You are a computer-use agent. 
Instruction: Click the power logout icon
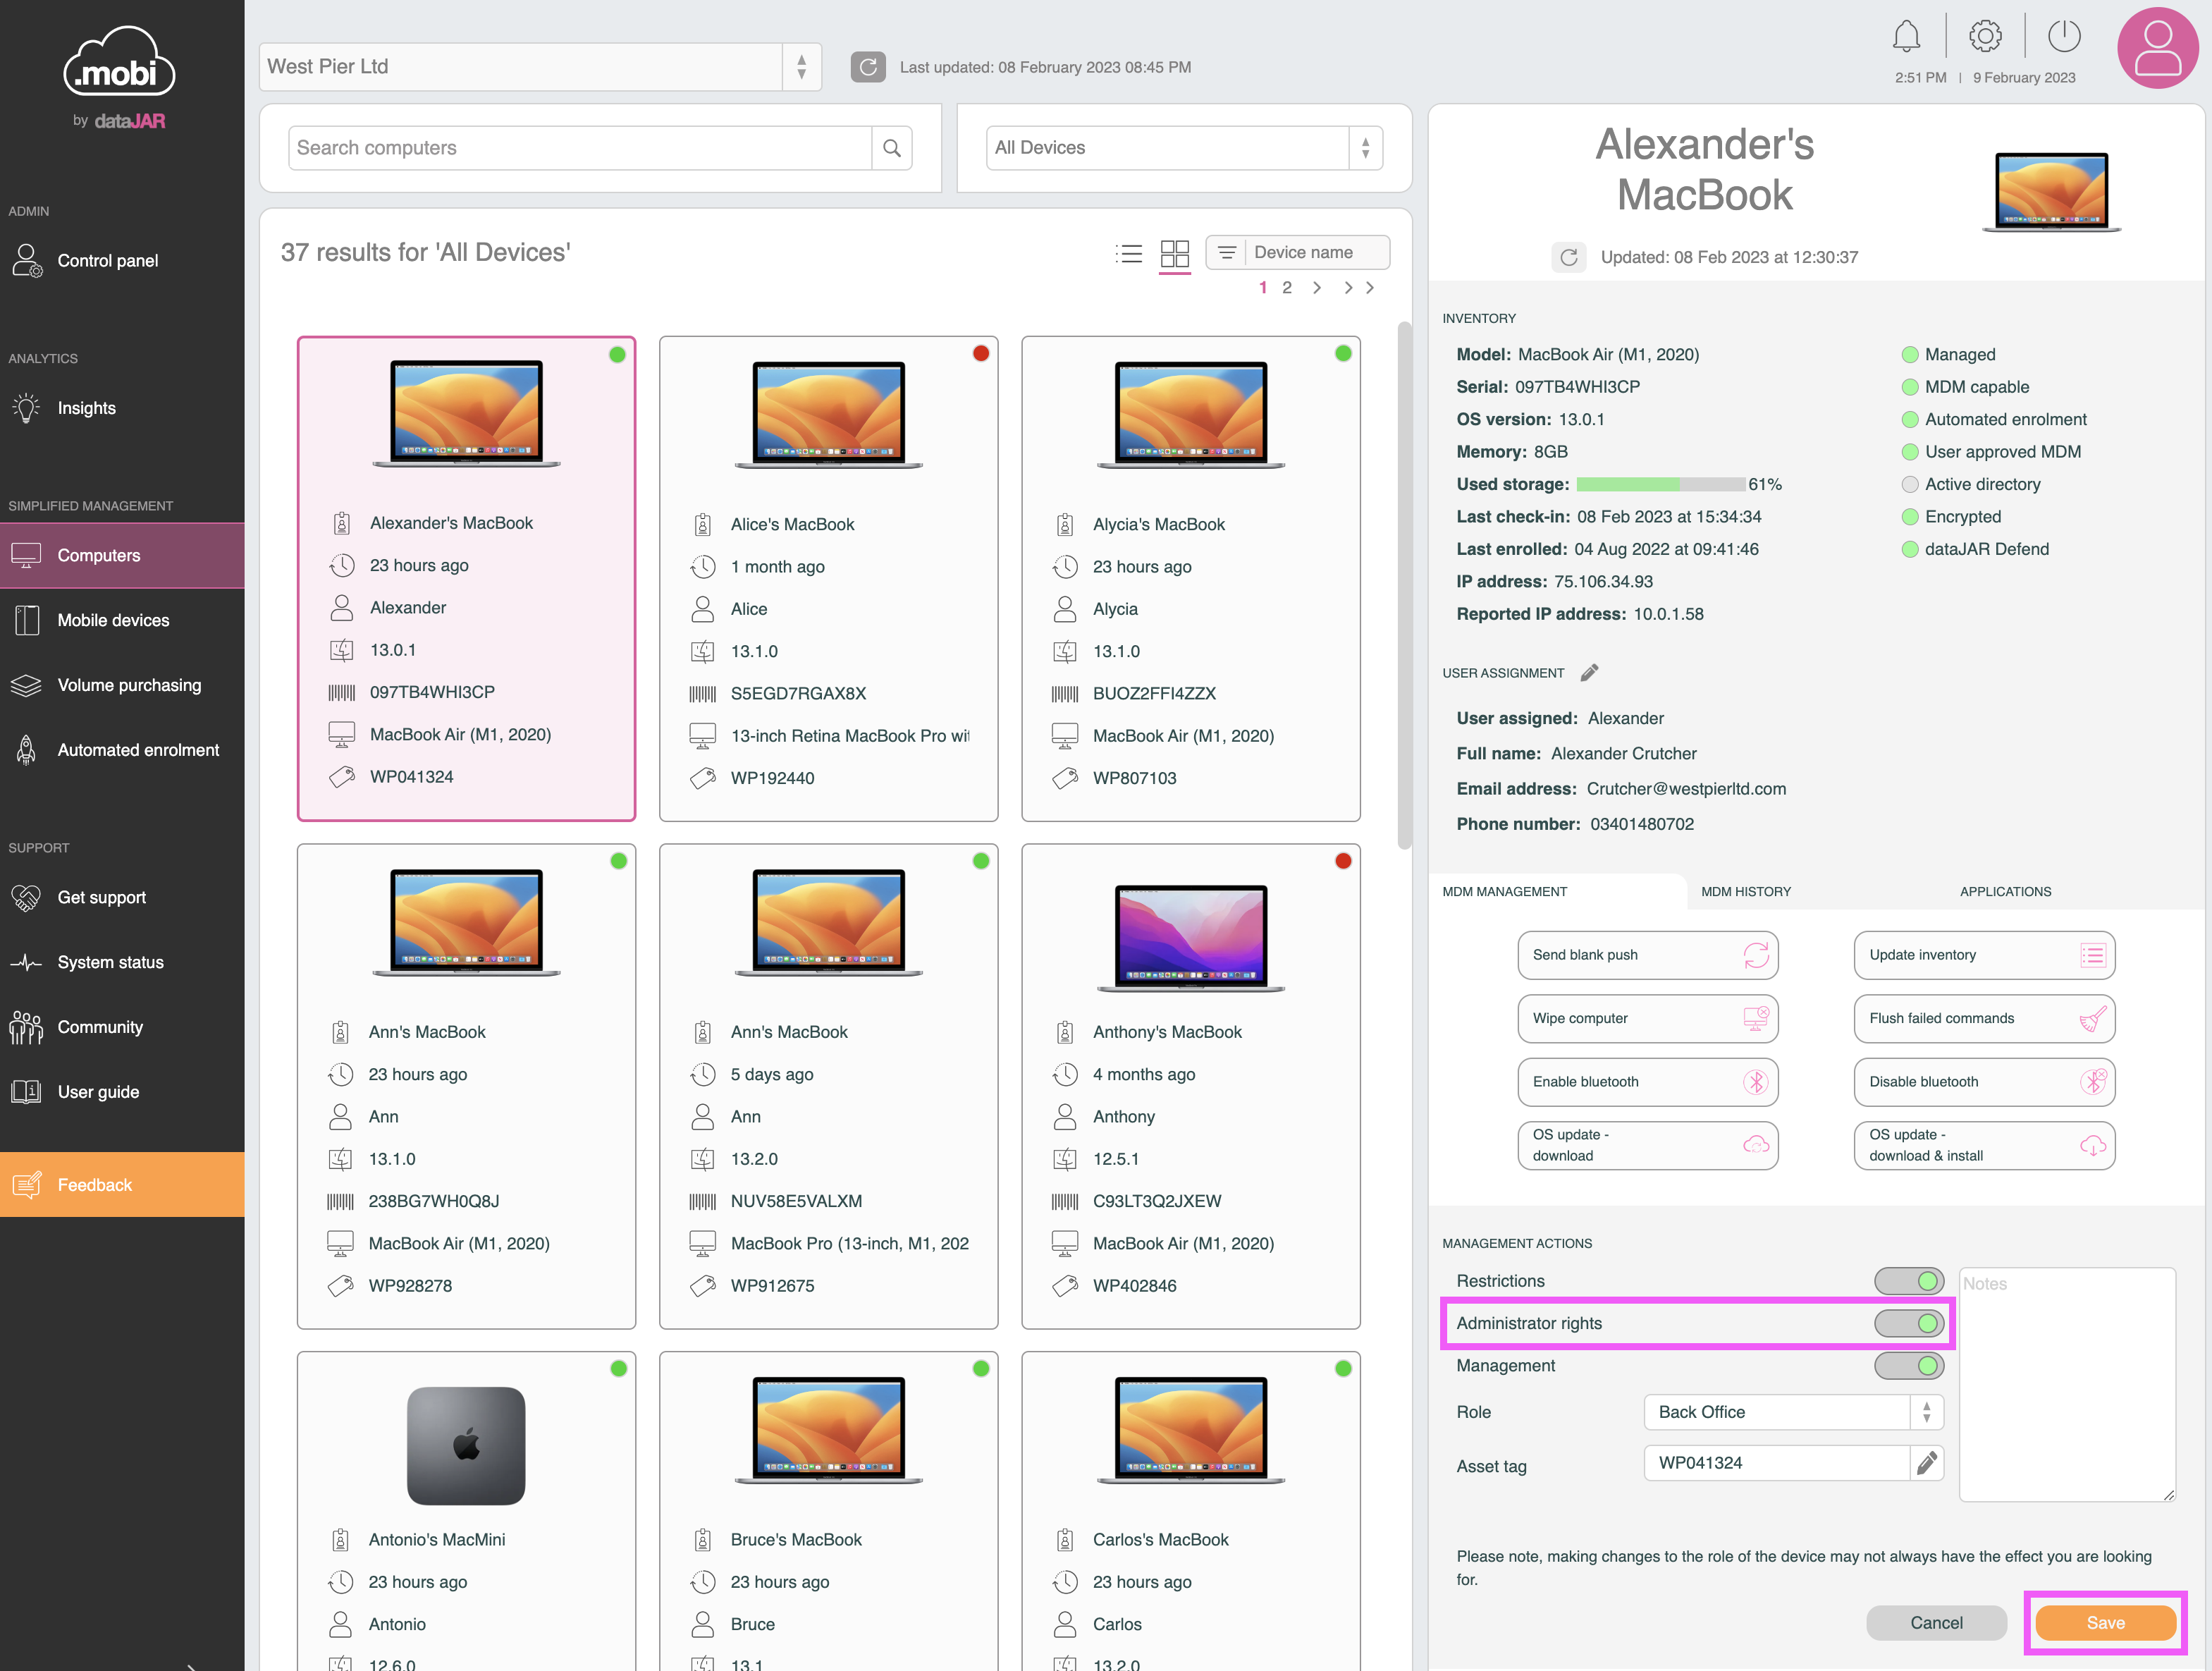2064,37
